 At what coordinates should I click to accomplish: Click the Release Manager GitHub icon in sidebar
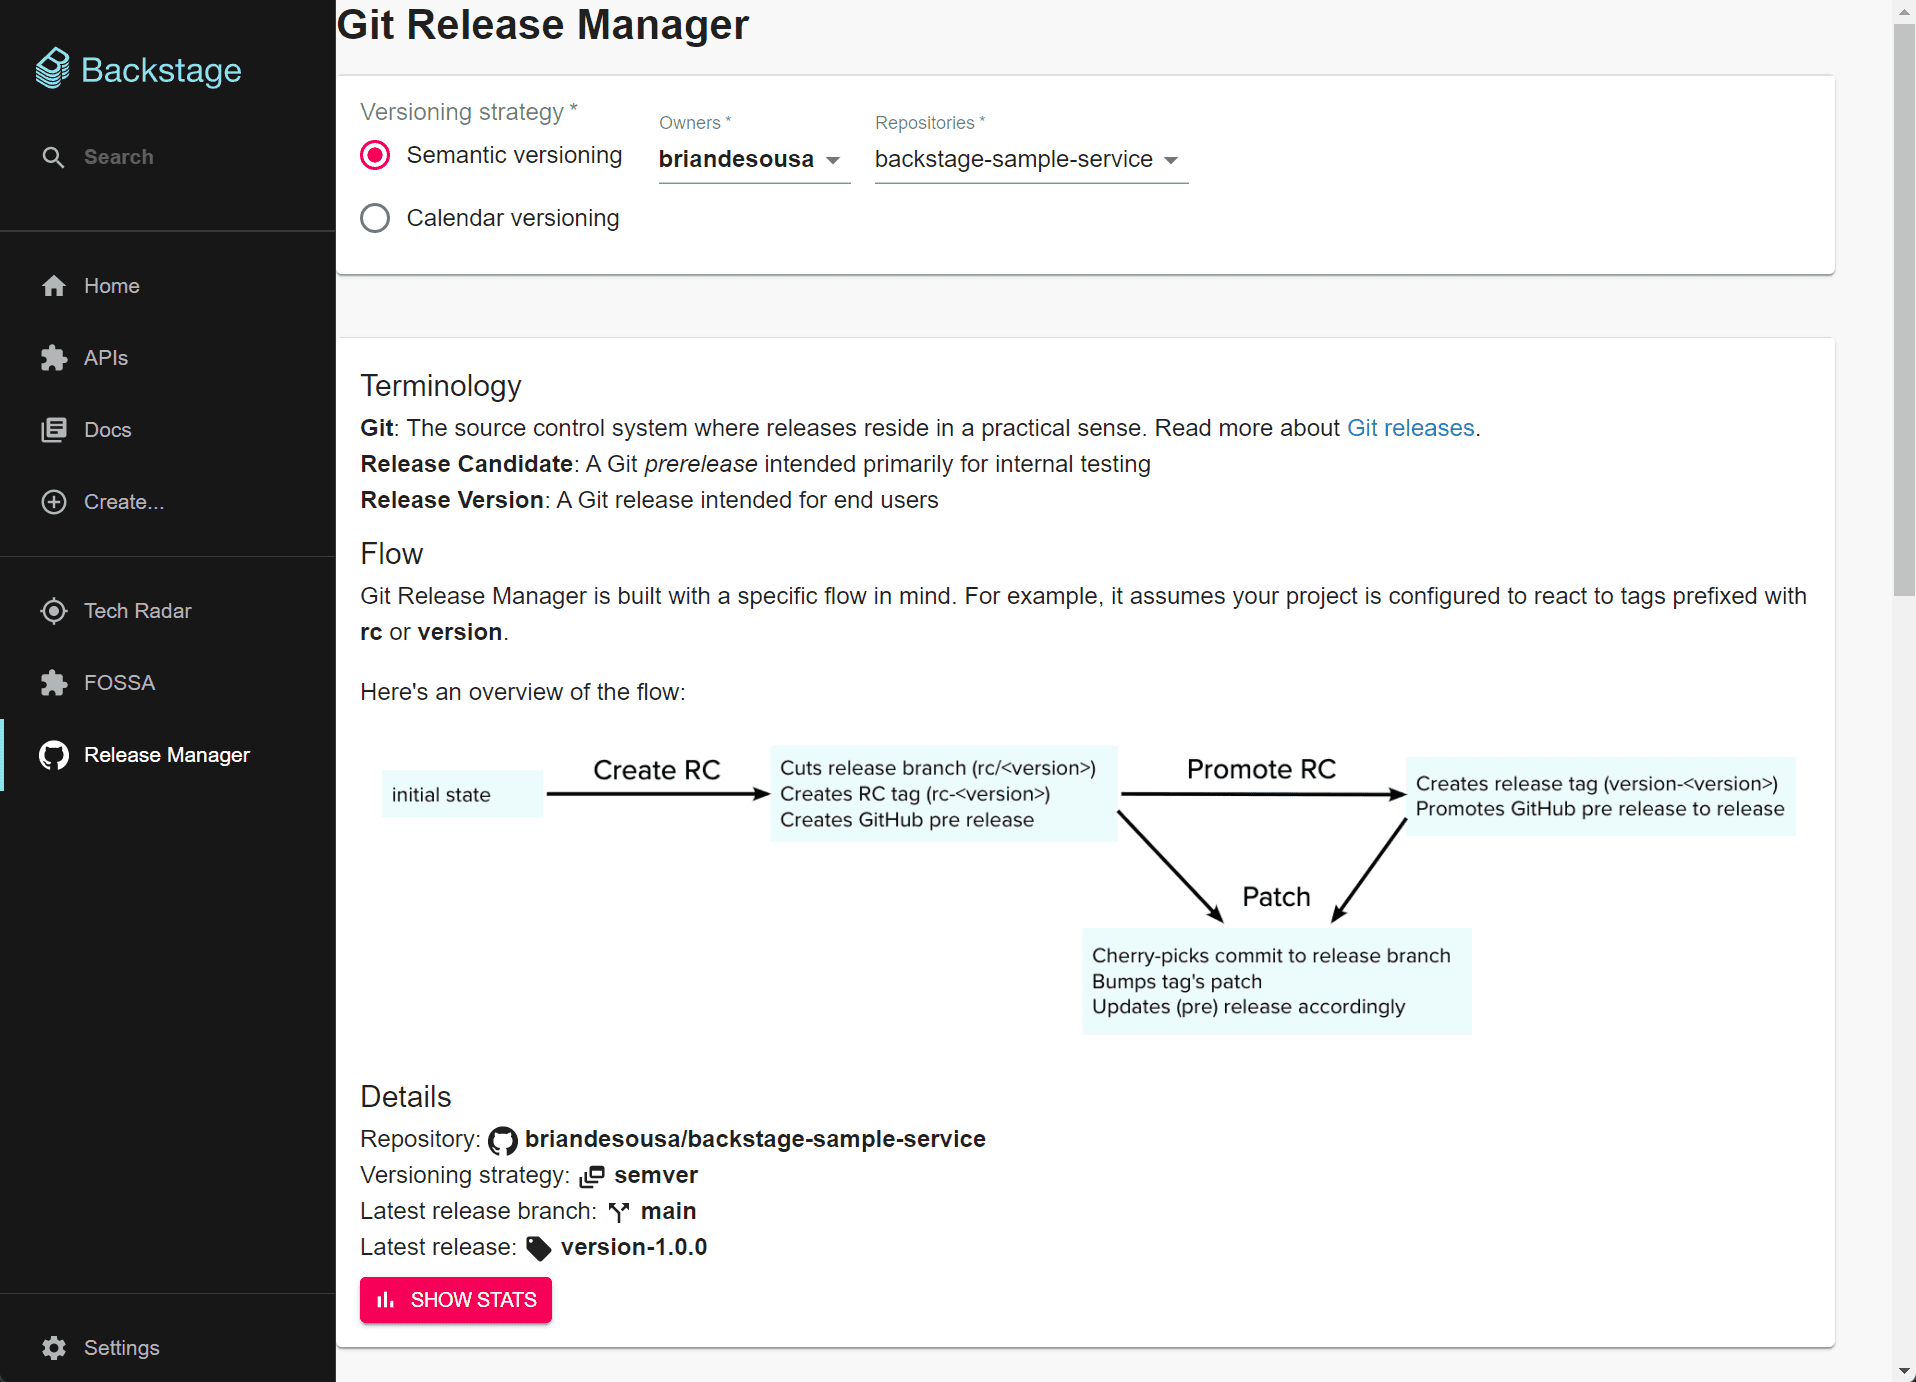[x=54, y=755]
